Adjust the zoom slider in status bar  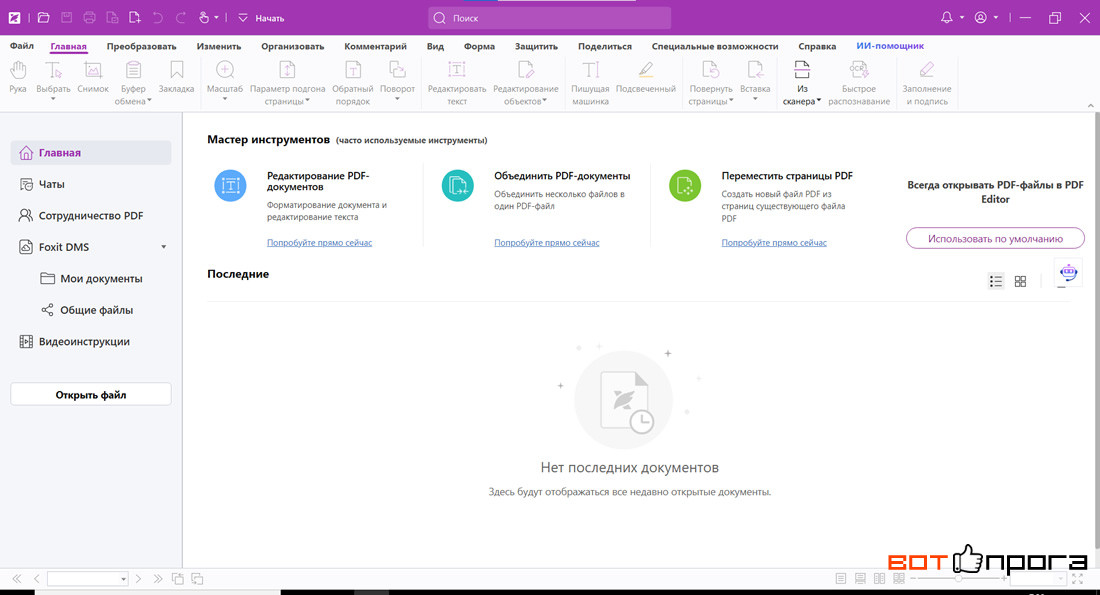pos(958,579)
